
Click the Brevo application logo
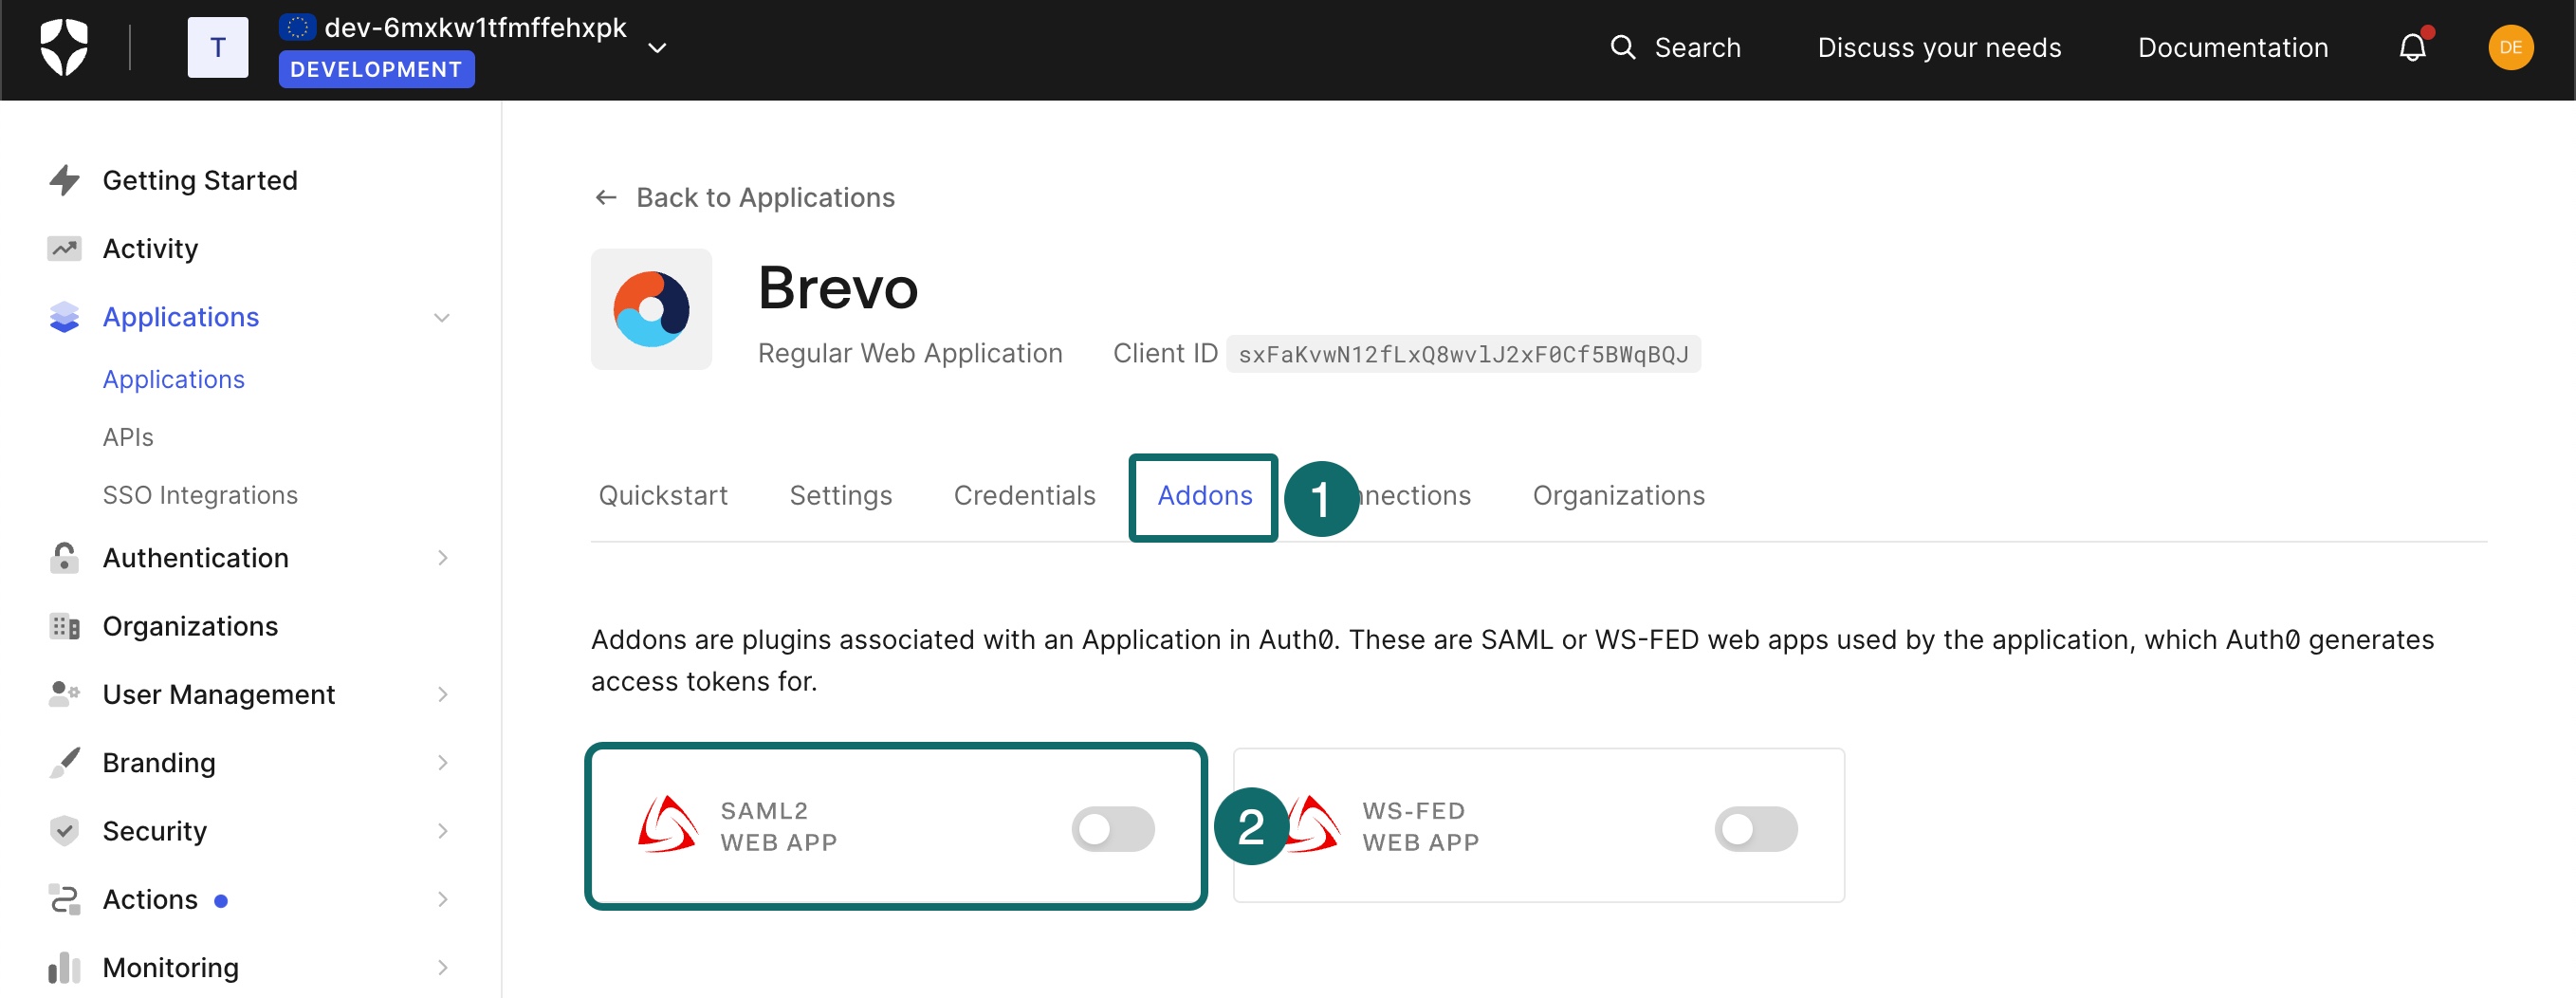pyautogui.click(x=651, y=309)
